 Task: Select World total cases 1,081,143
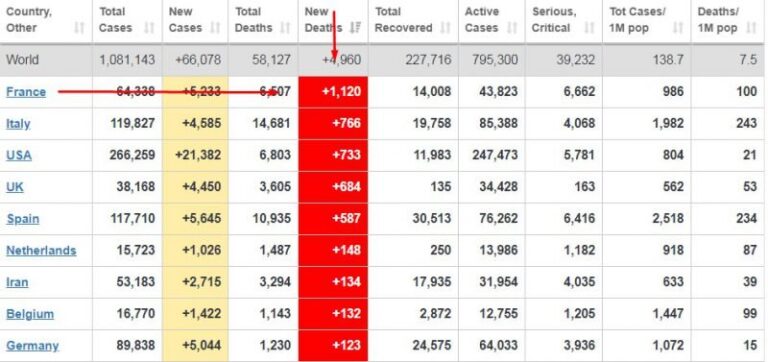127,60
